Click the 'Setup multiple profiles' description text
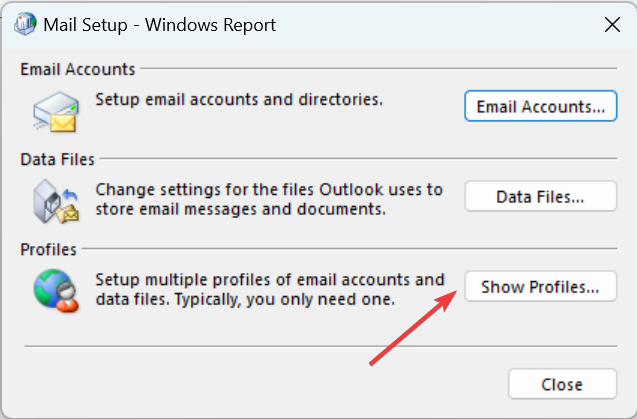Screen dimensions: 637x419 (x=270, y=289)
